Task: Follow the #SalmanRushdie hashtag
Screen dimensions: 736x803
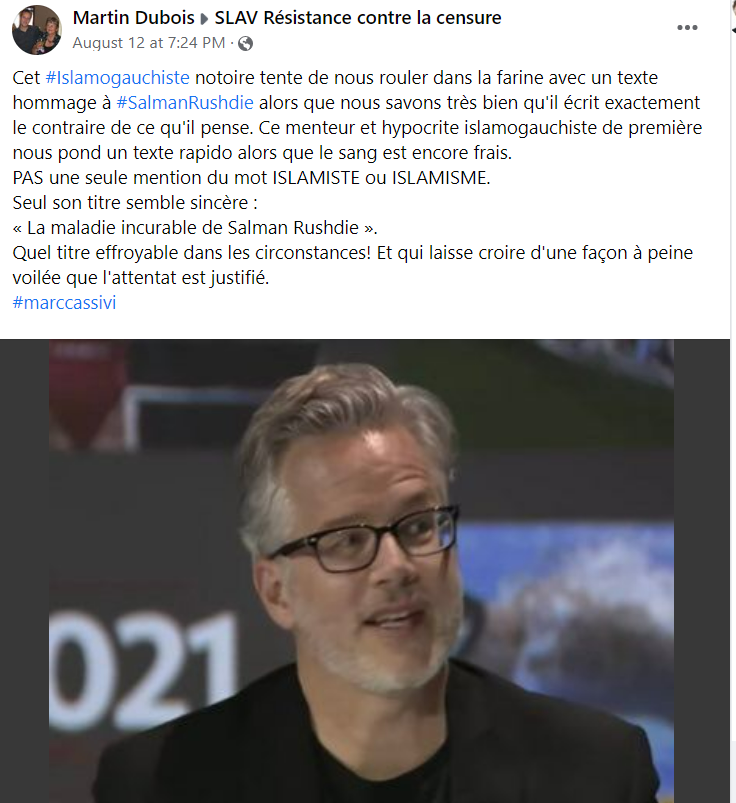Action: pos(185,103)
